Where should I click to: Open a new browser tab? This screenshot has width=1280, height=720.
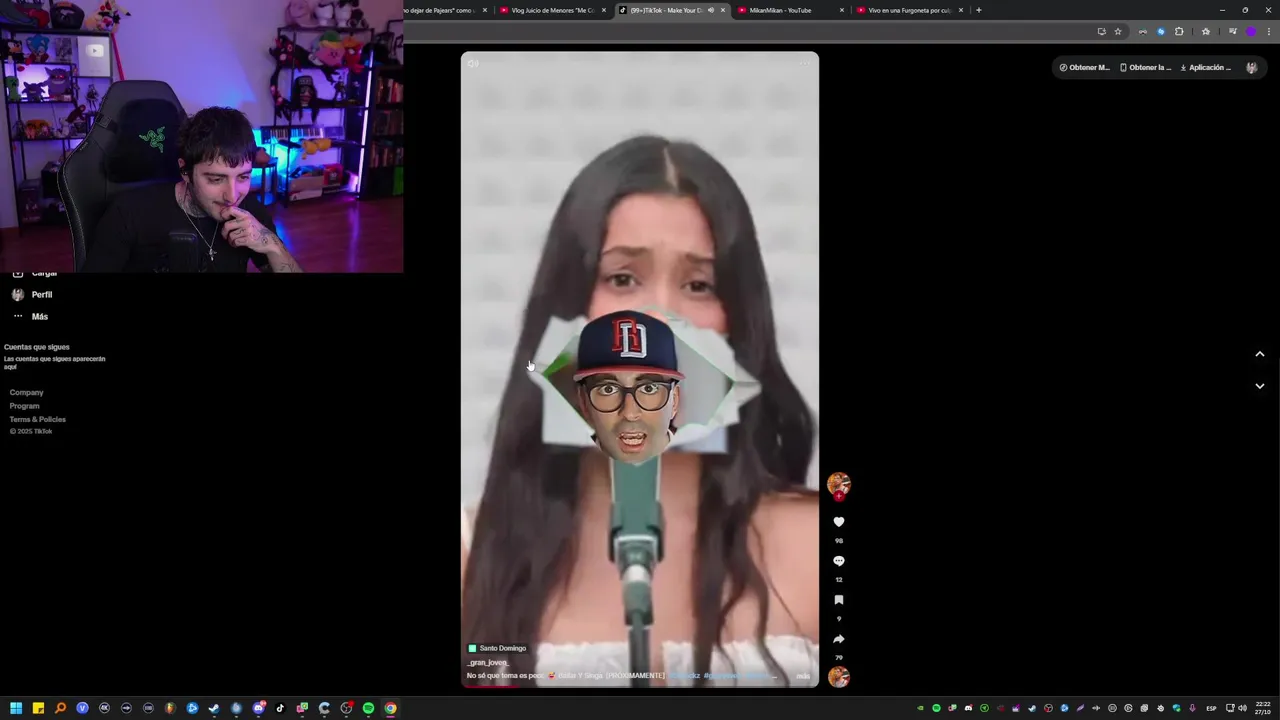(978, 10)
